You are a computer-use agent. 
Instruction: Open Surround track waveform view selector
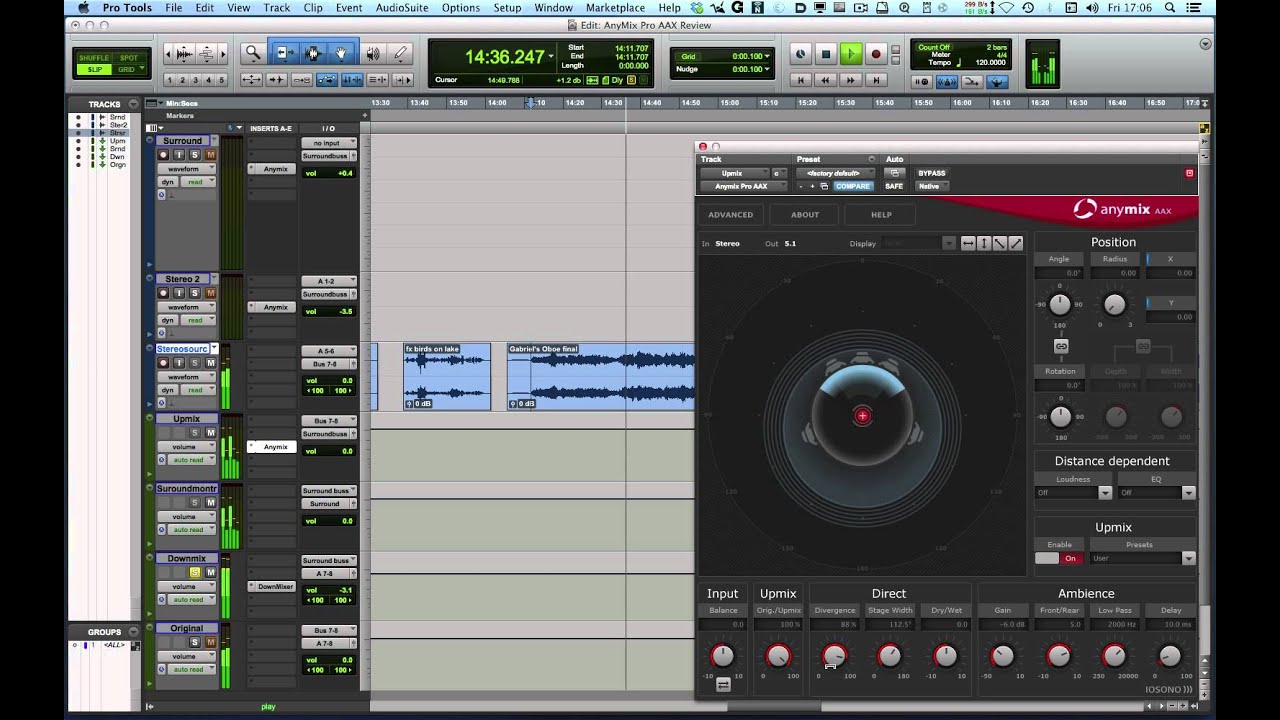tap(185, 169)
